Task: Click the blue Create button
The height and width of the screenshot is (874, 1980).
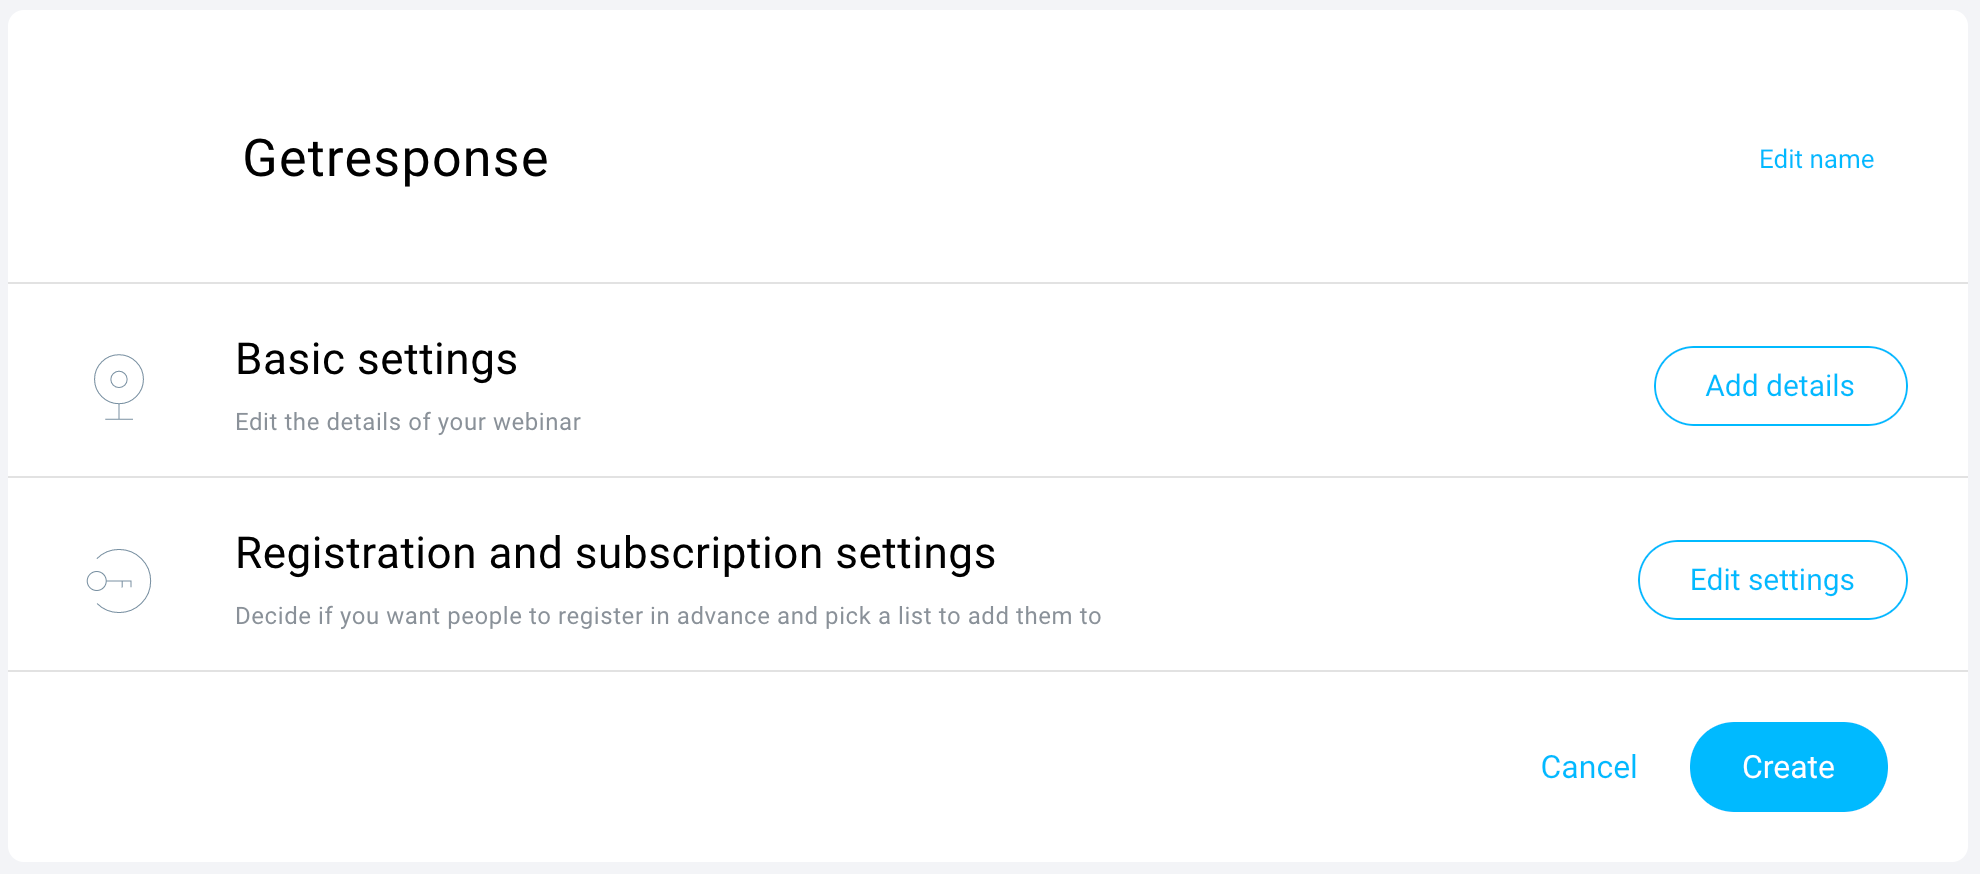Action: tap(1788, 767)
